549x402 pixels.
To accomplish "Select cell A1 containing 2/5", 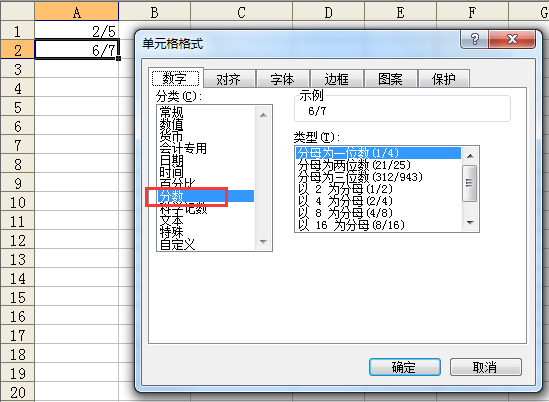I will click(x=76, y=31).
